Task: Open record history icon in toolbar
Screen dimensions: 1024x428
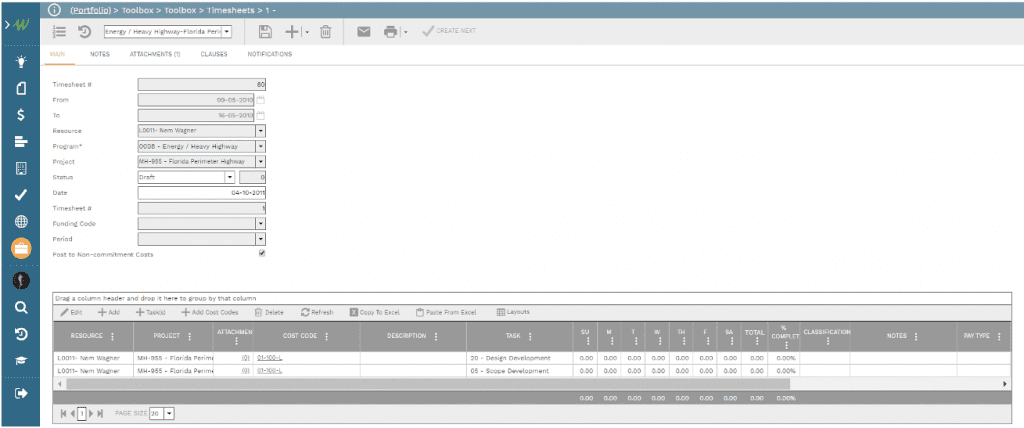Action: tap(84, 31)
